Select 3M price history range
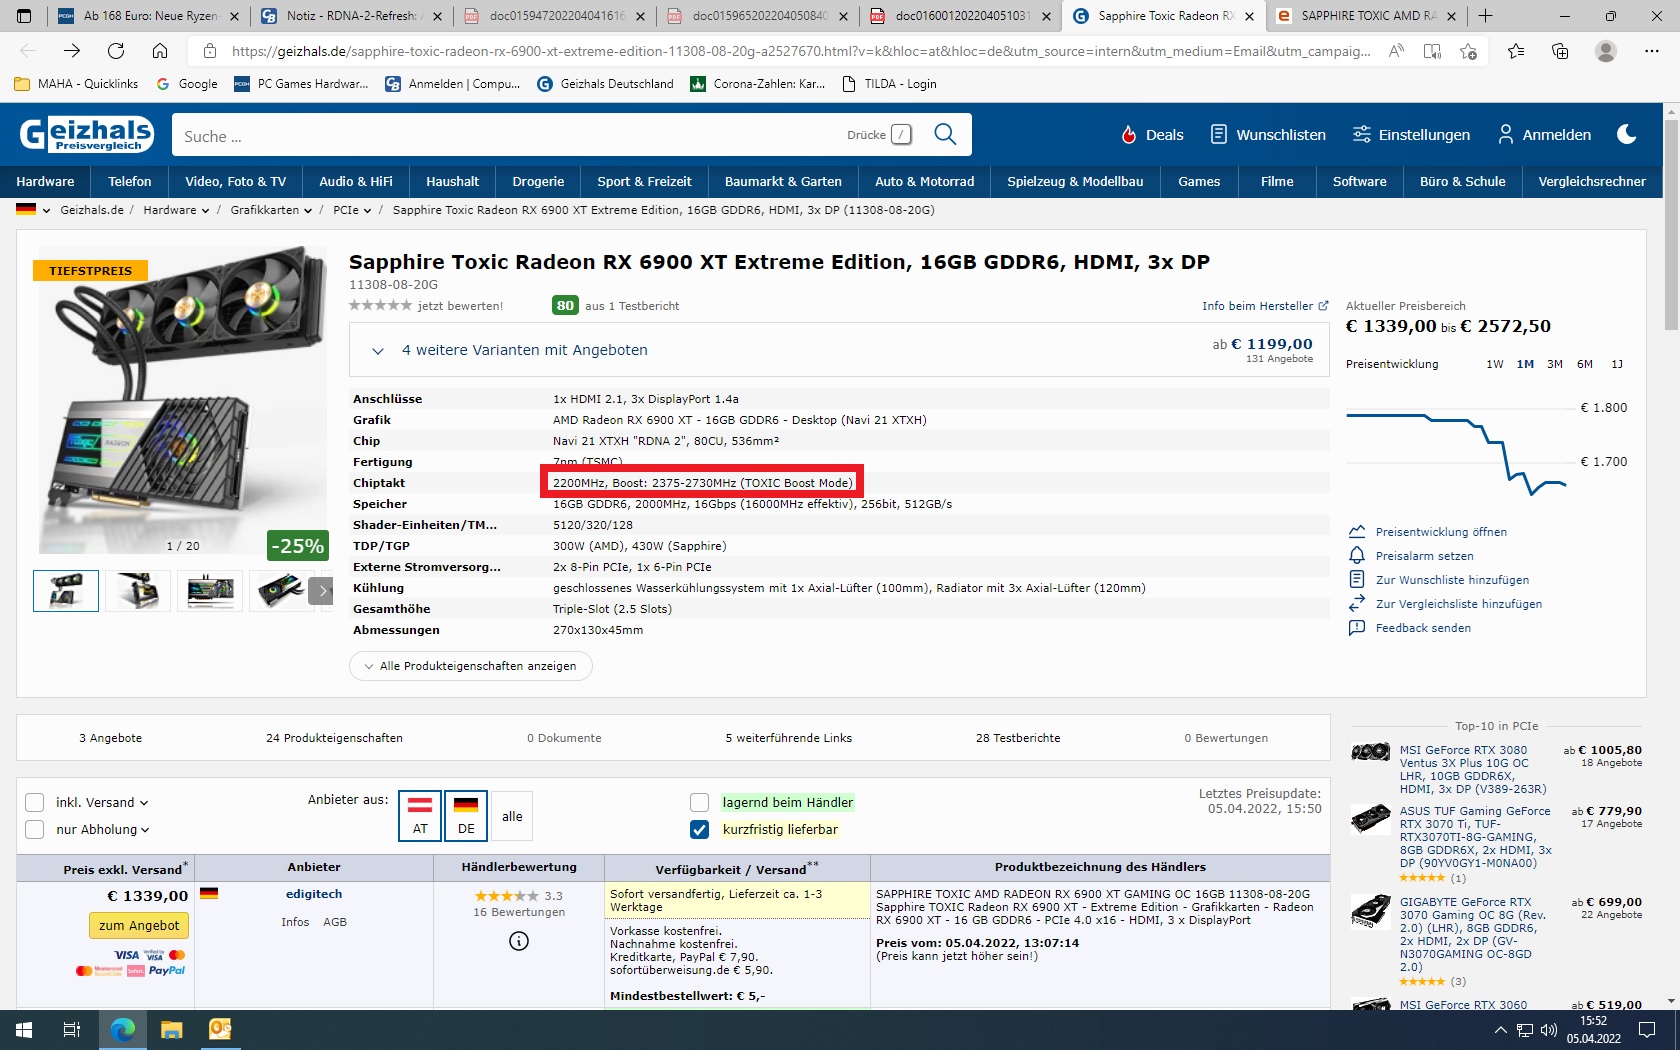 click(1555, 364)
